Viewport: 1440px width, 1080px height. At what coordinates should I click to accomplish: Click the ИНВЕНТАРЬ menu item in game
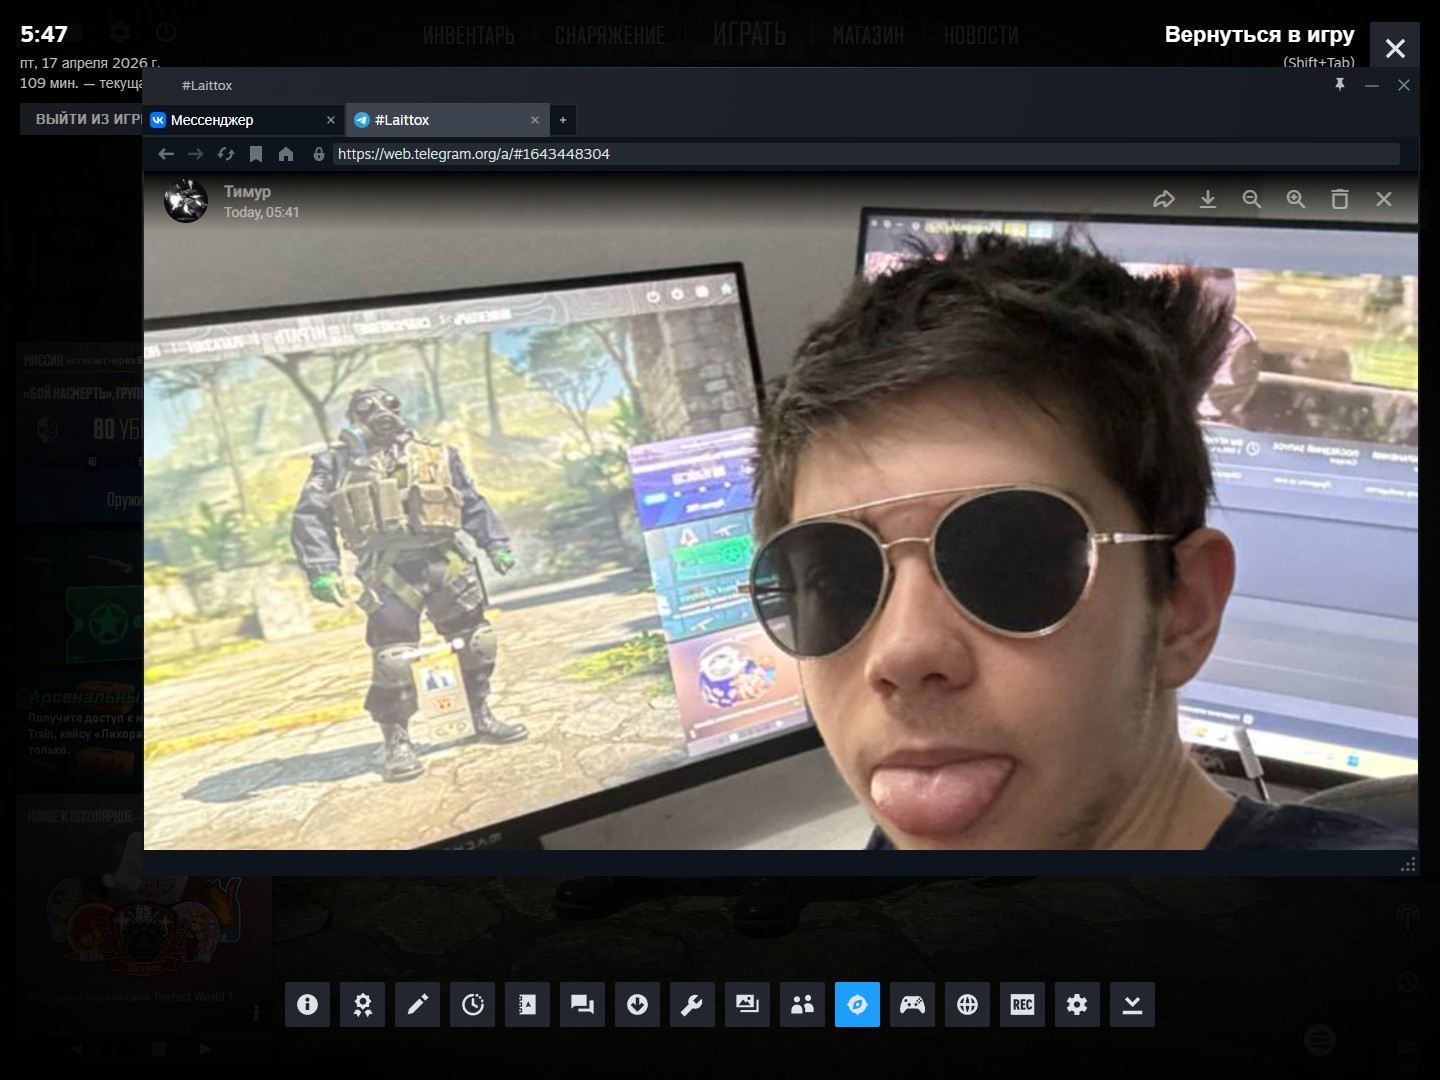(468, 36)
